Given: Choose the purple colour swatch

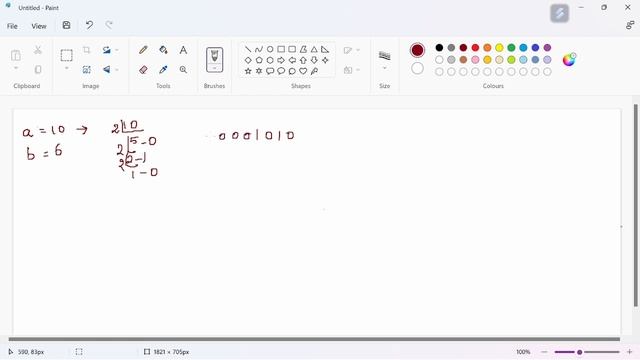Looking at the screenshot, I should (547, 48).
